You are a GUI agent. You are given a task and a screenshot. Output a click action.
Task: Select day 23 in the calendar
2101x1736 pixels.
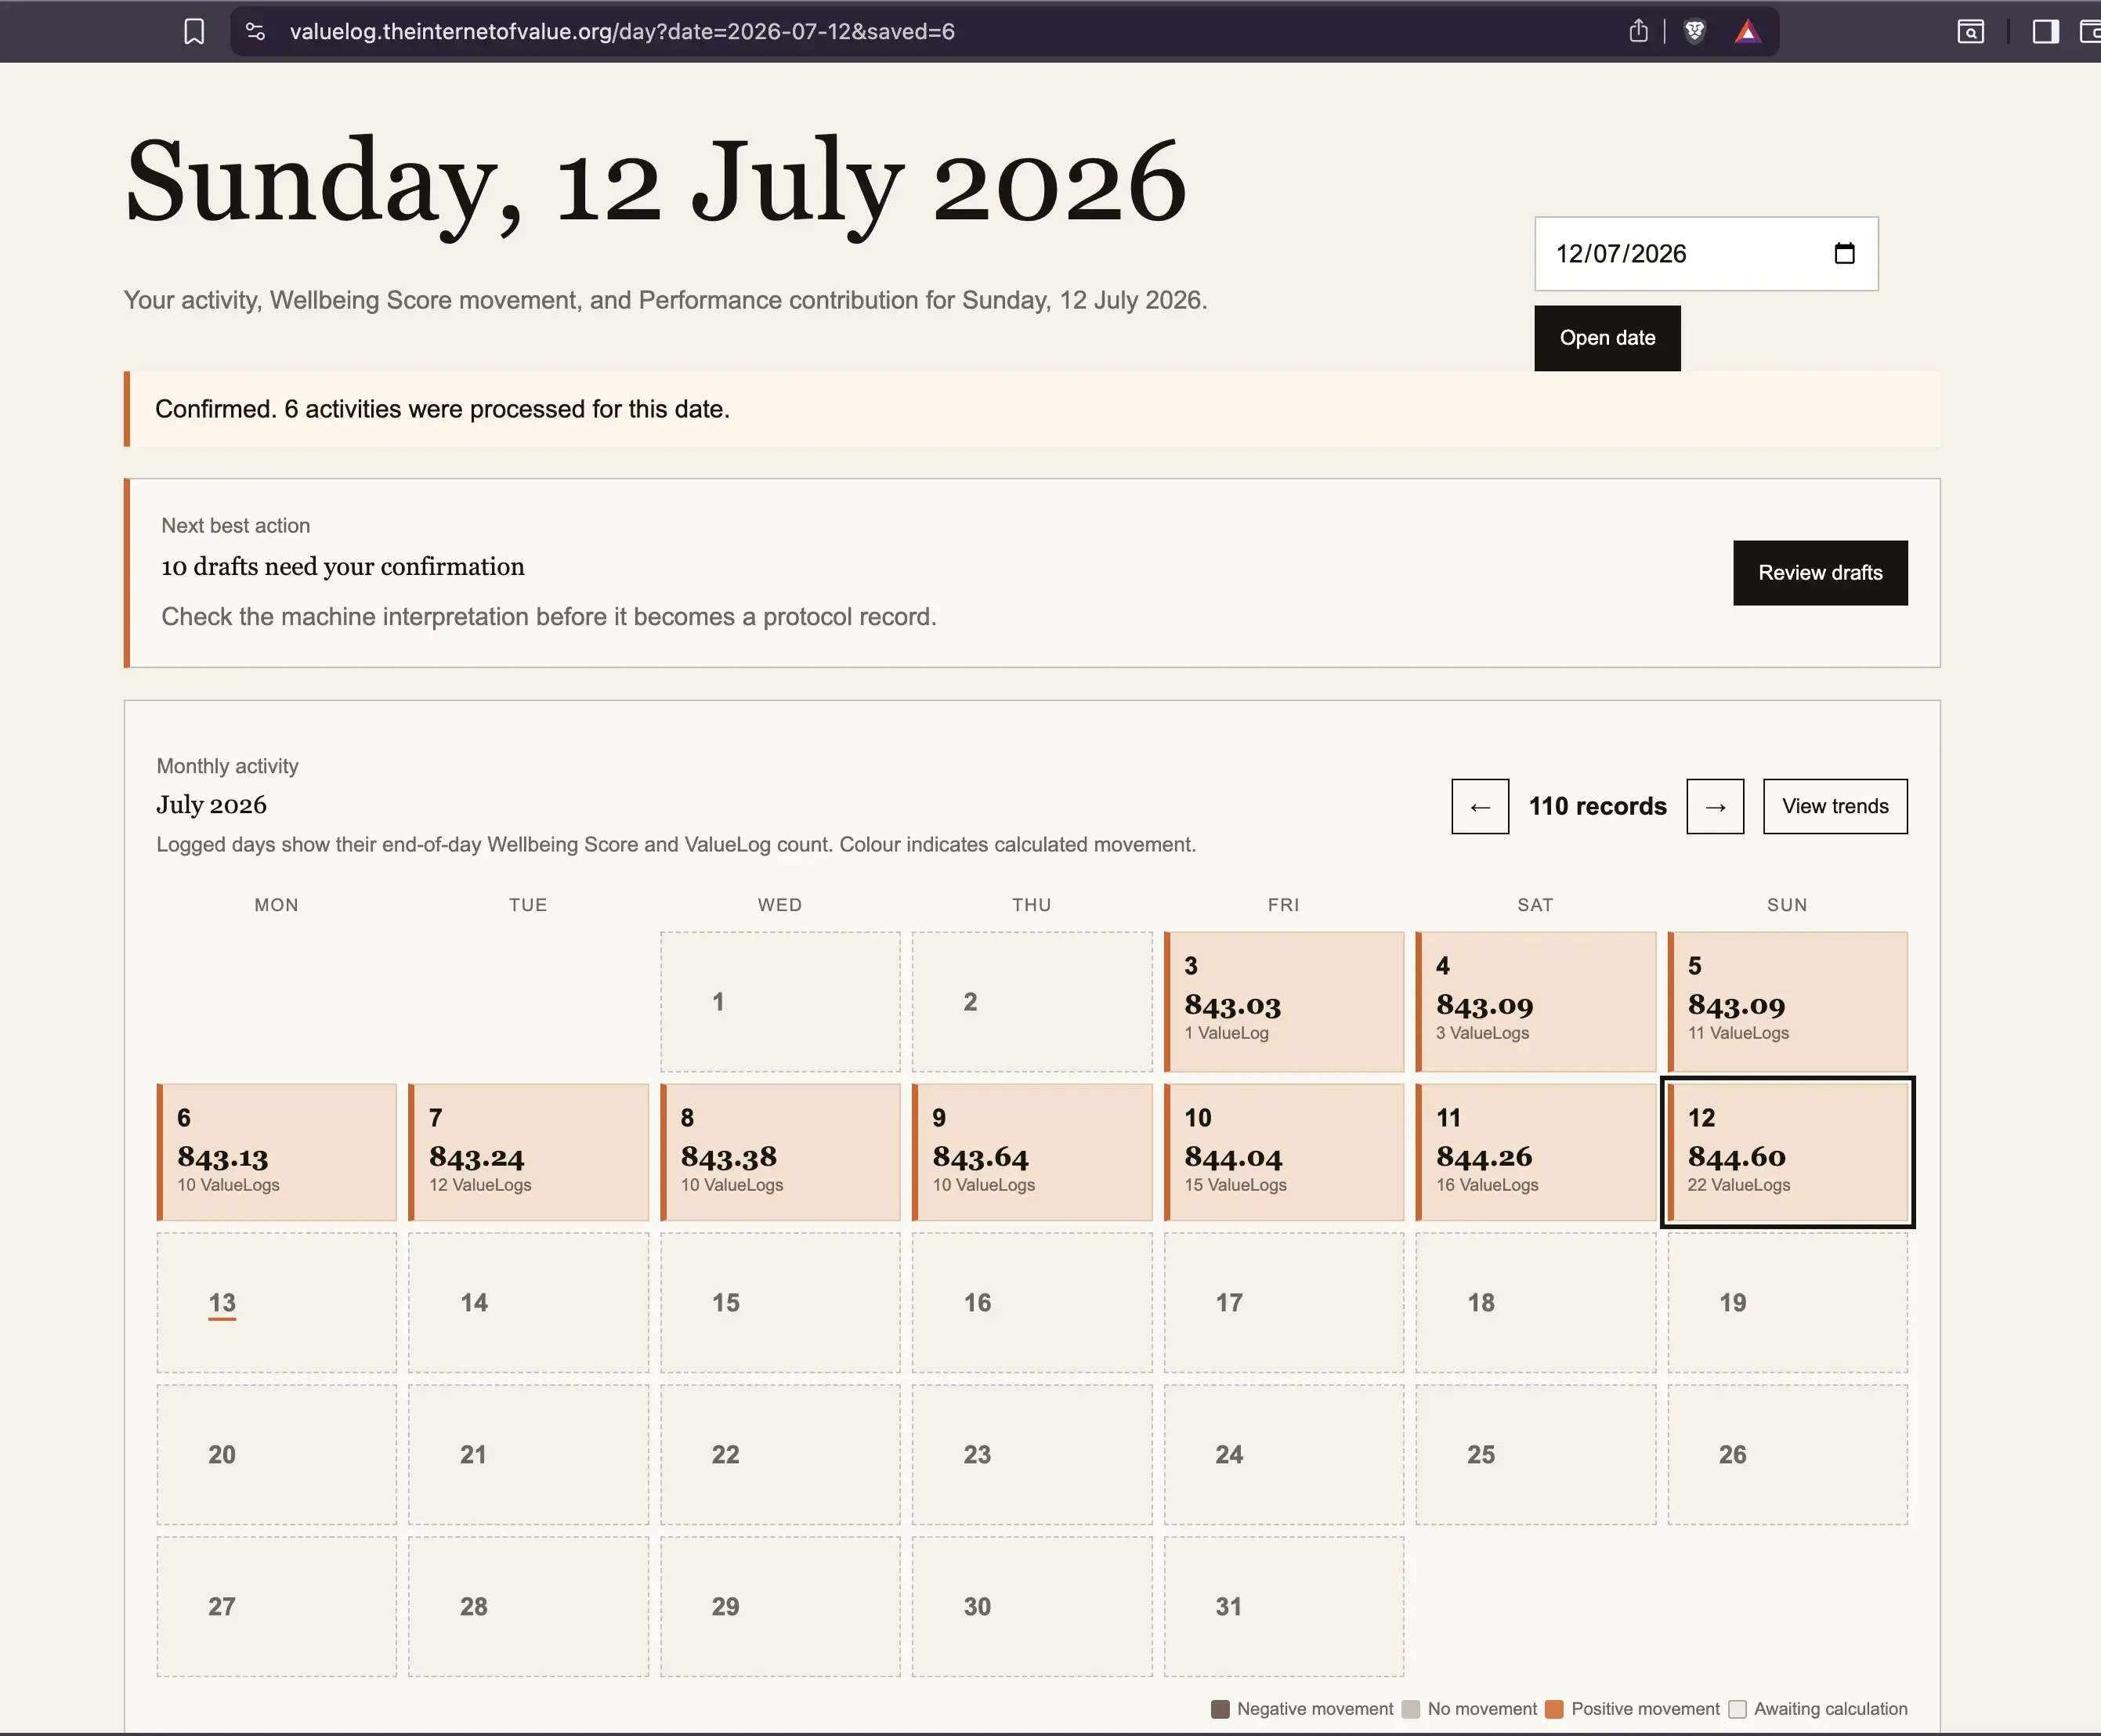pos(1032,1455)
